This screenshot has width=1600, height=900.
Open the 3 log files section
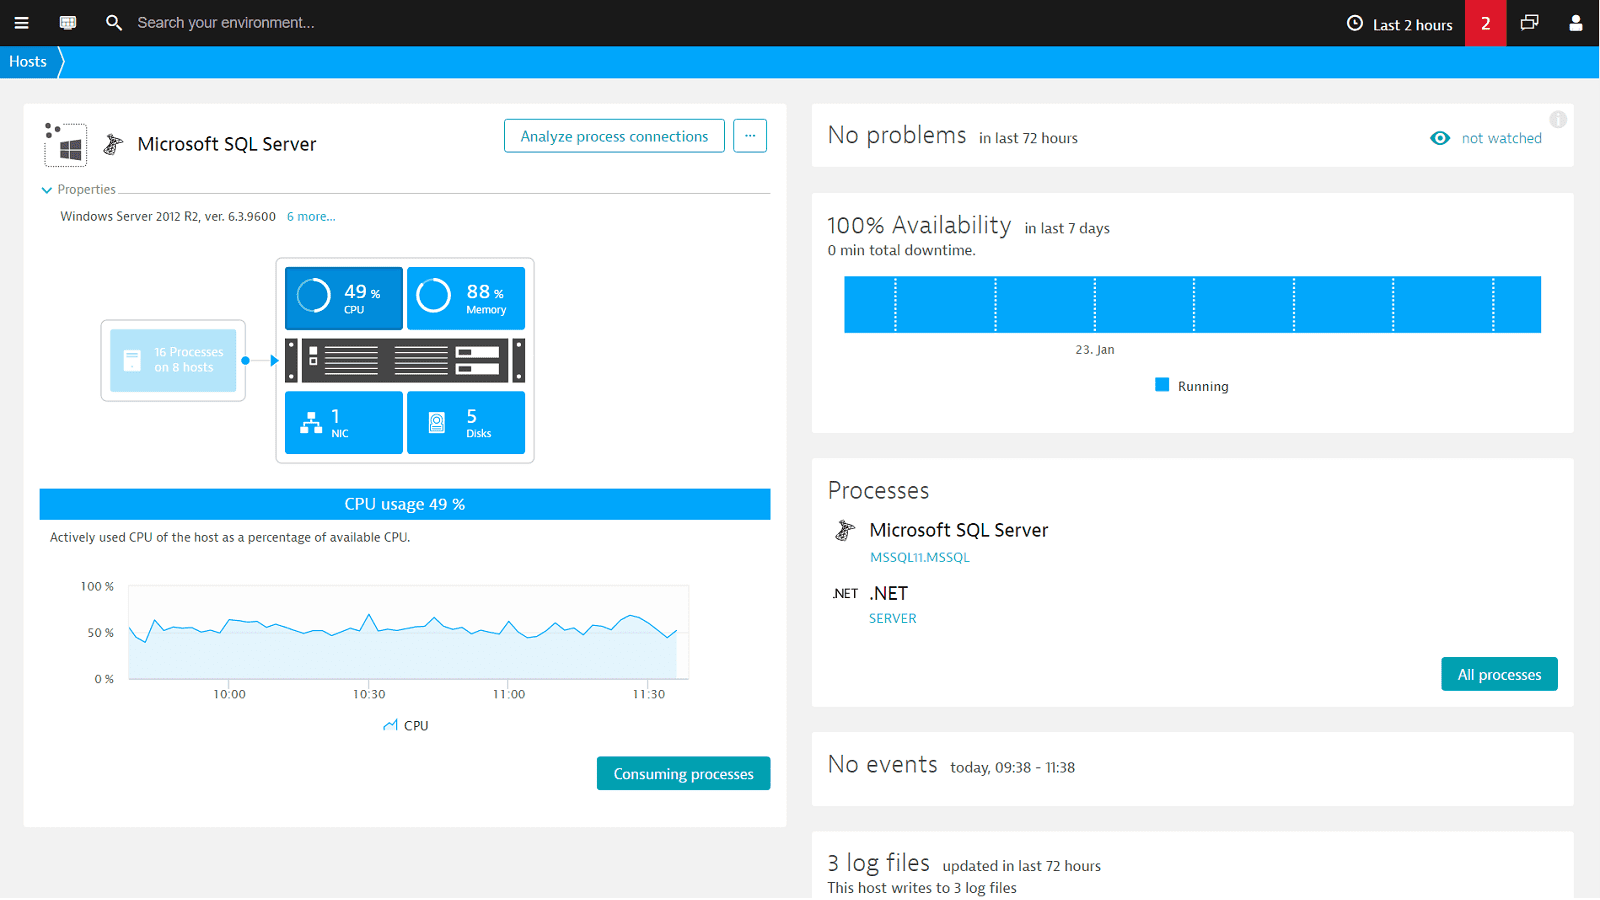(x=879, y=863)
